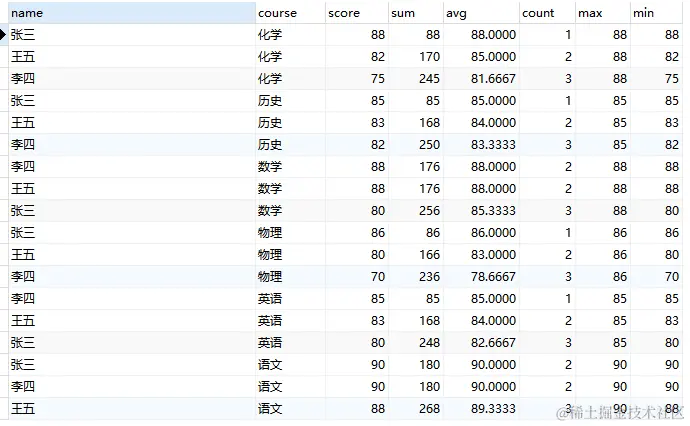This screenshot has height=426, width=690.
Task: Select the avg cell 85.3333
Action: click(481, 211)
